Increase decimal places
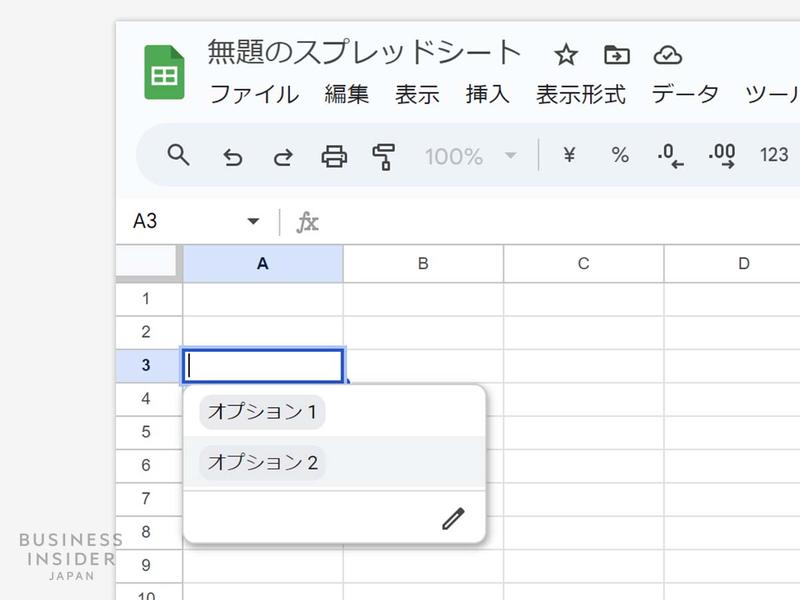 tap(722, 156)
